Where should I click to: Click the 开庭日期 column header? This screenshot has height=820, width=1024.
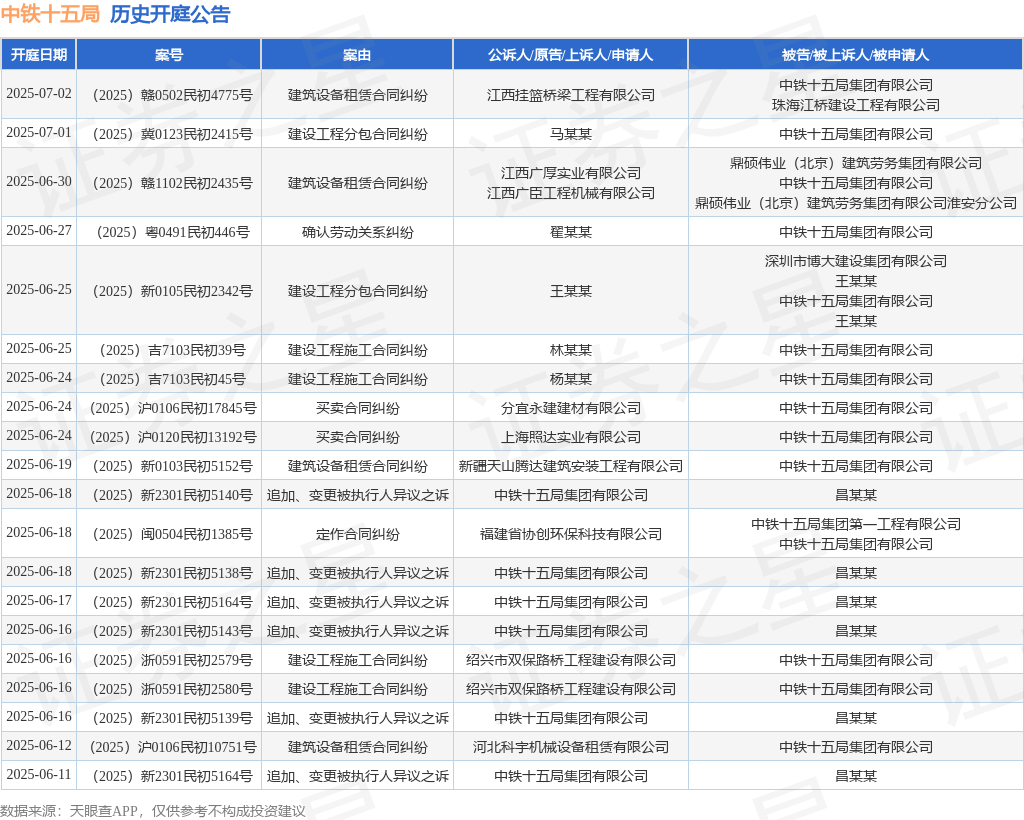(39, 55)
